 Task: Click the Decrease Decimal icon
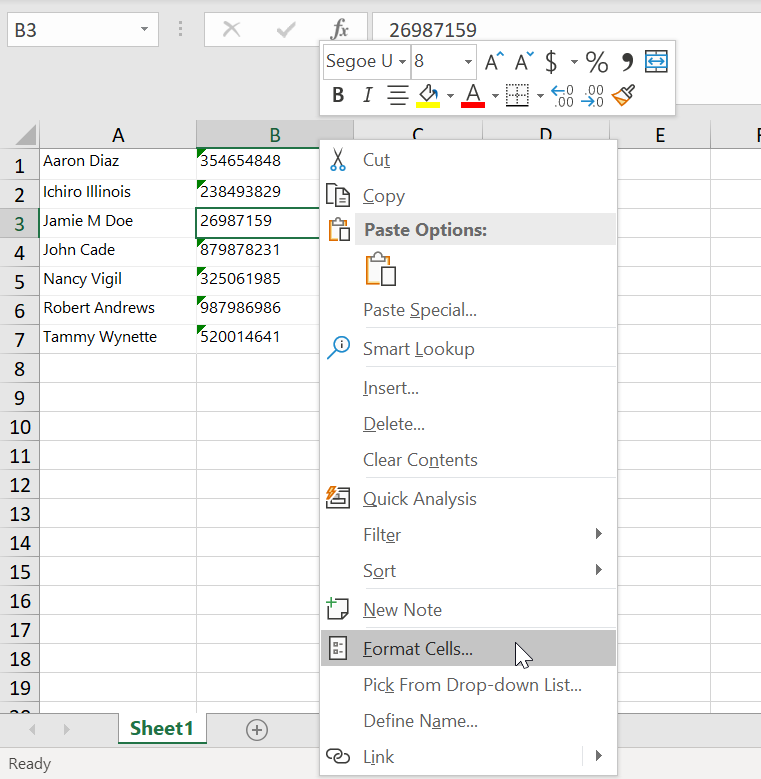click(x=593, y=96)
